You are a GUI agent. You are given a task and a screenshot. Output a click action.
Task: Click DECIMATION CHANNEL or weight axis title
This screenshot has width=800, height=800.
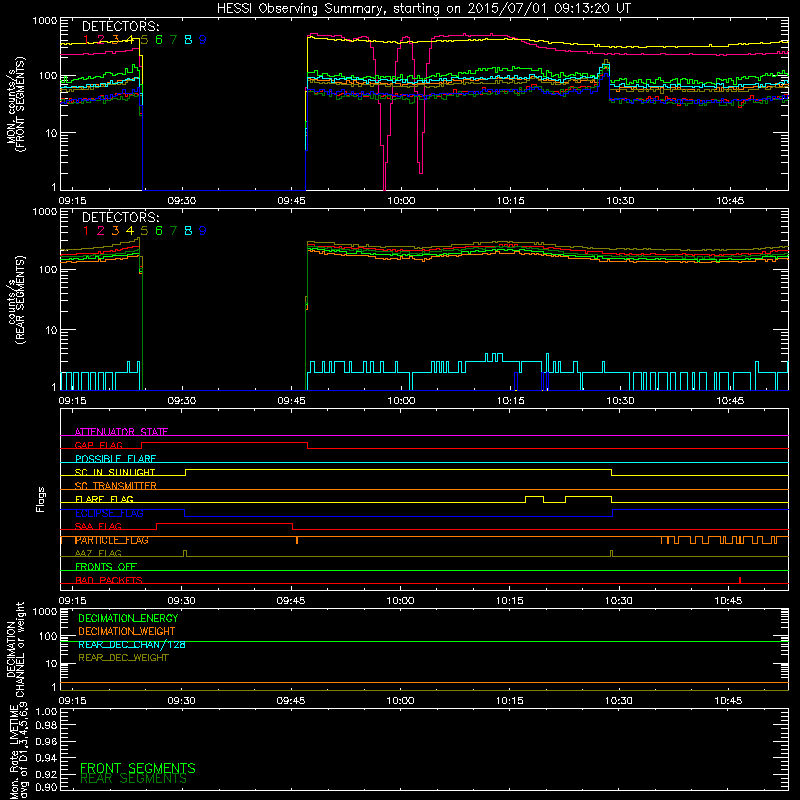tap(15, 649)
